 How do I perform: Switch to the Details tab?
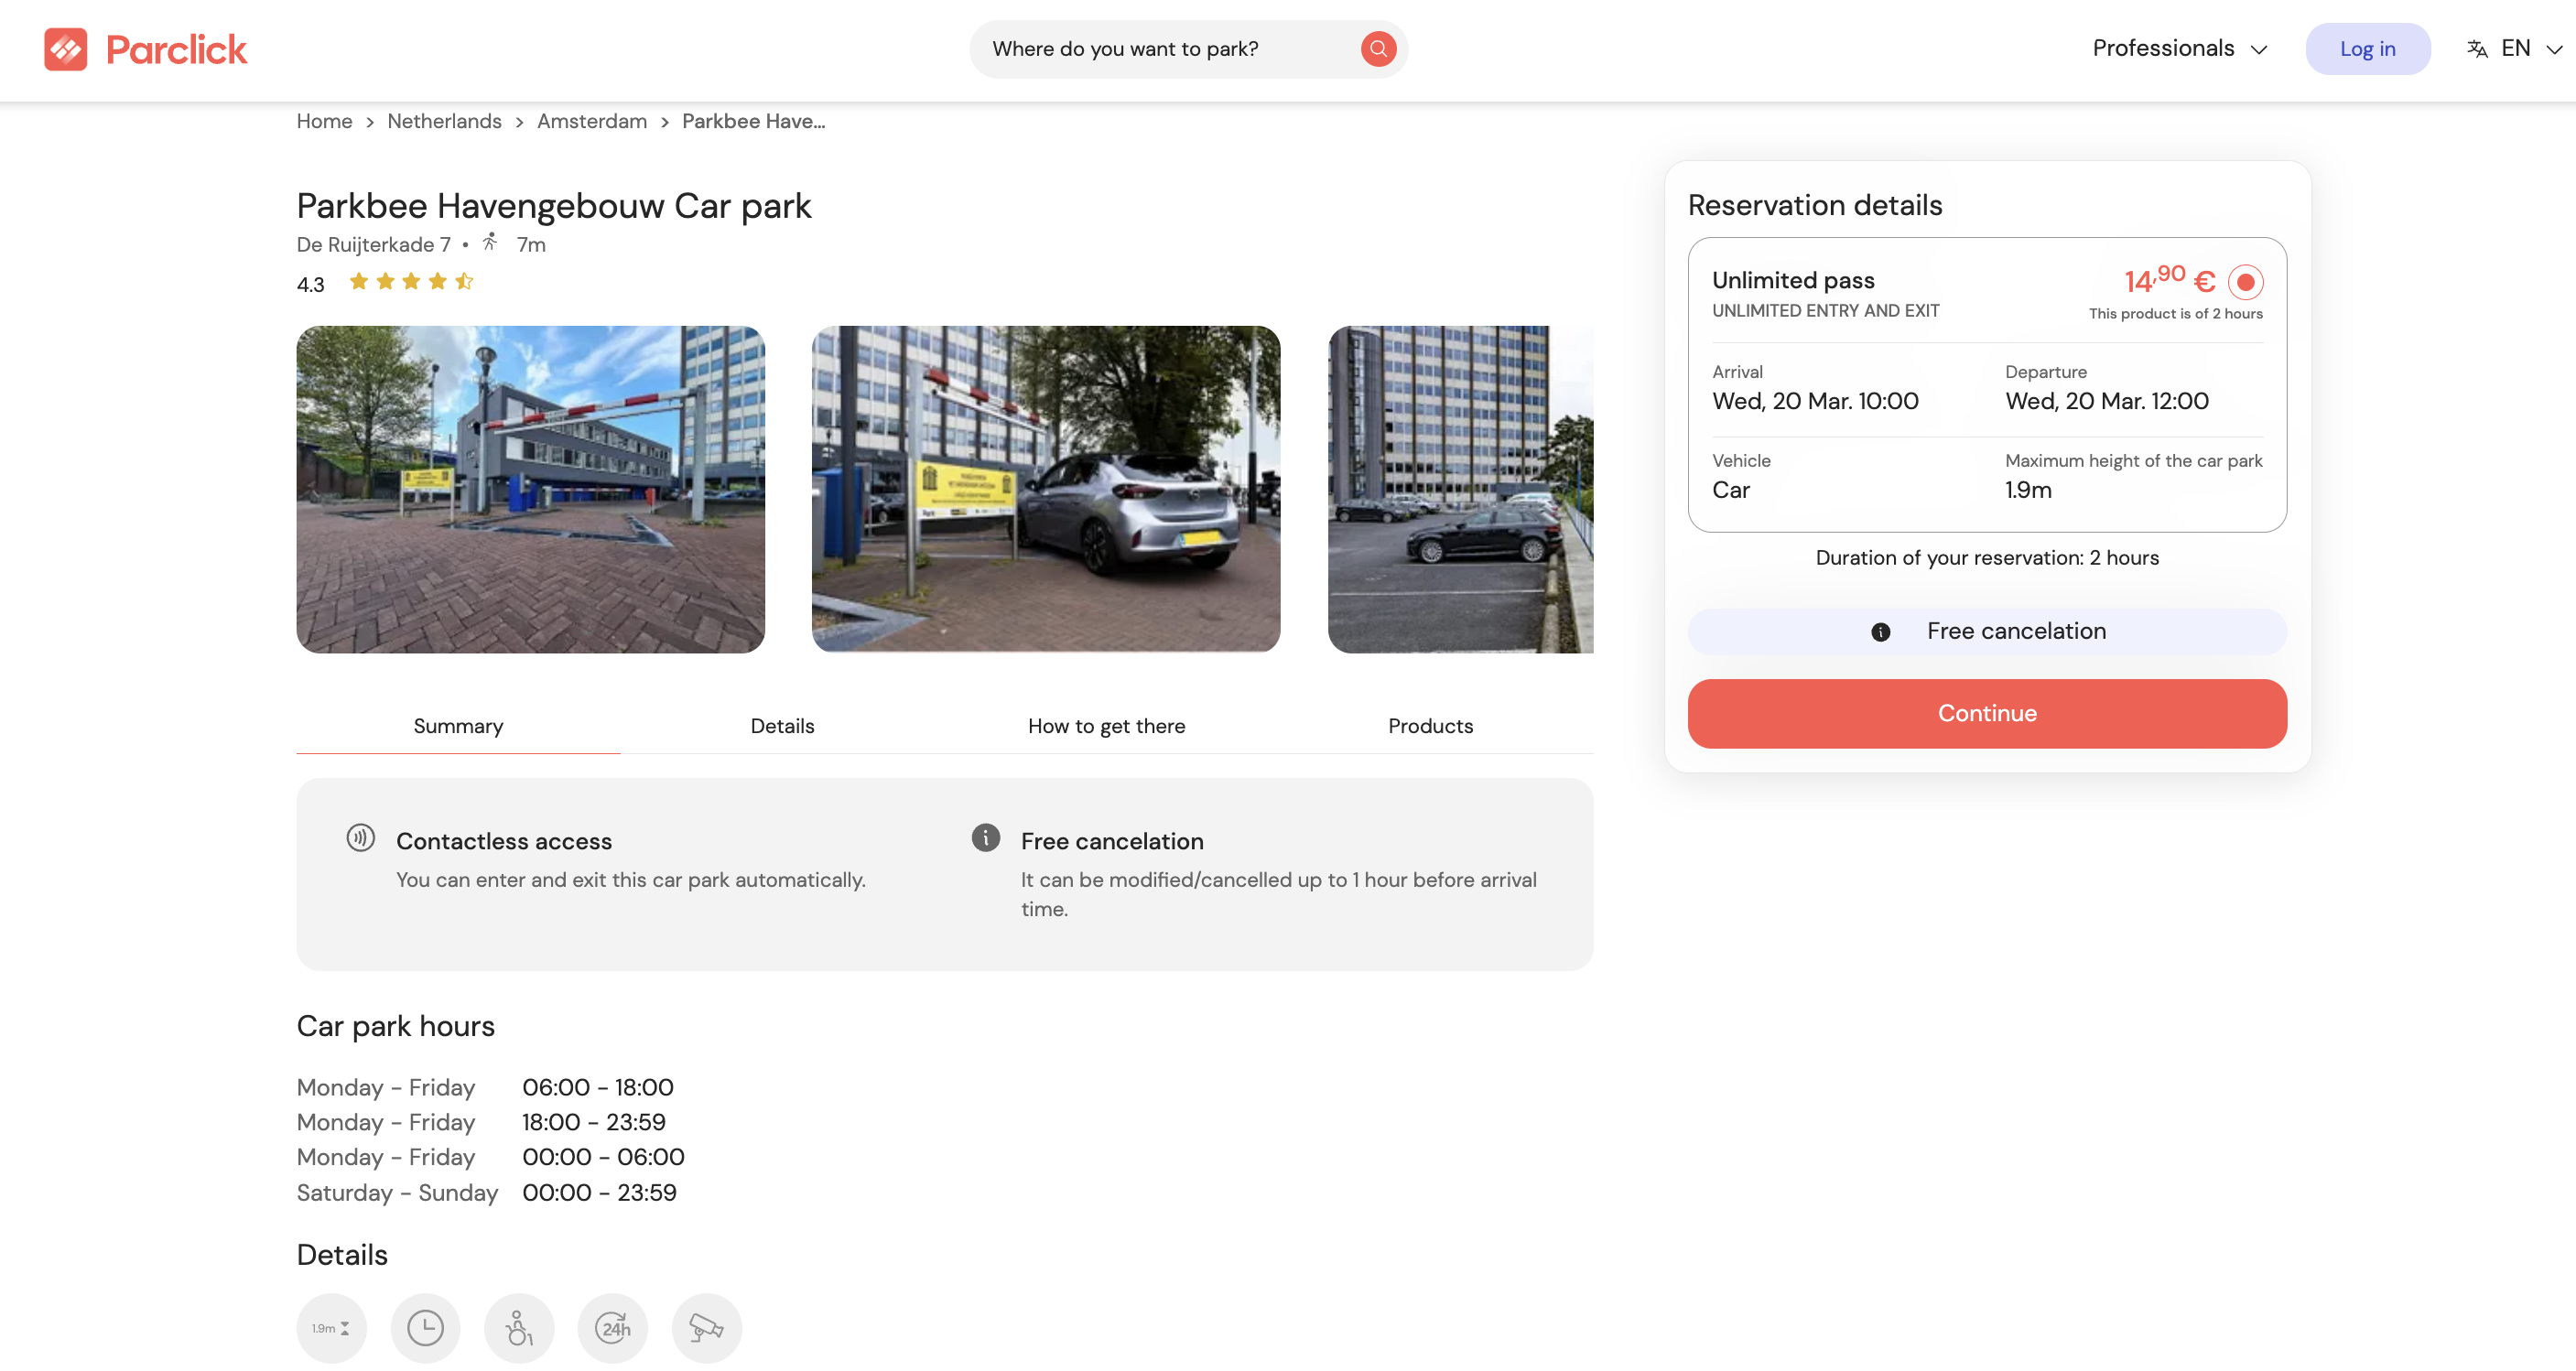click(782, 726)
